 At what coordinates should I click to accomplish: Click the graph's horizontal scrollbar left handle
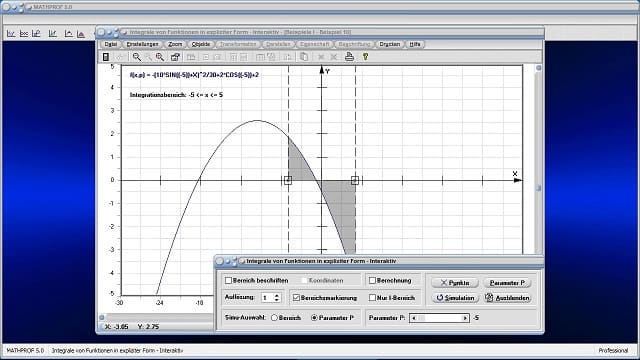[x=102, y=317]
